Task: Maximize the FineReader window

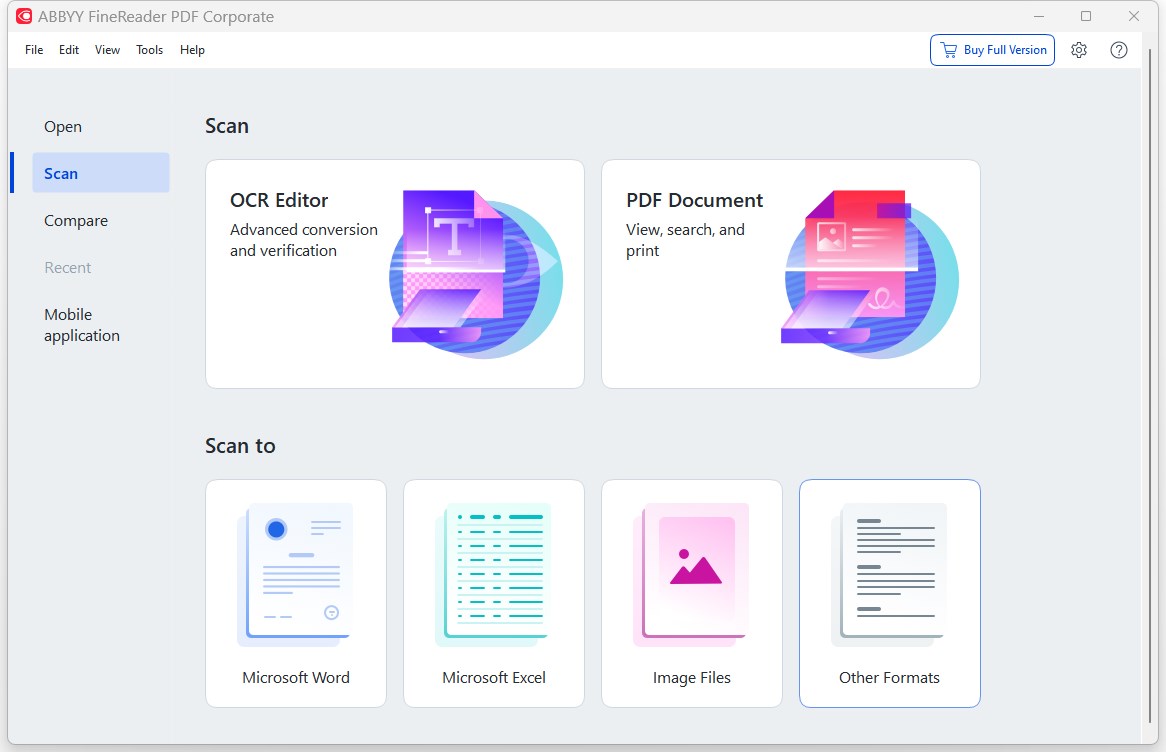Action: (x=1086, y=16)
